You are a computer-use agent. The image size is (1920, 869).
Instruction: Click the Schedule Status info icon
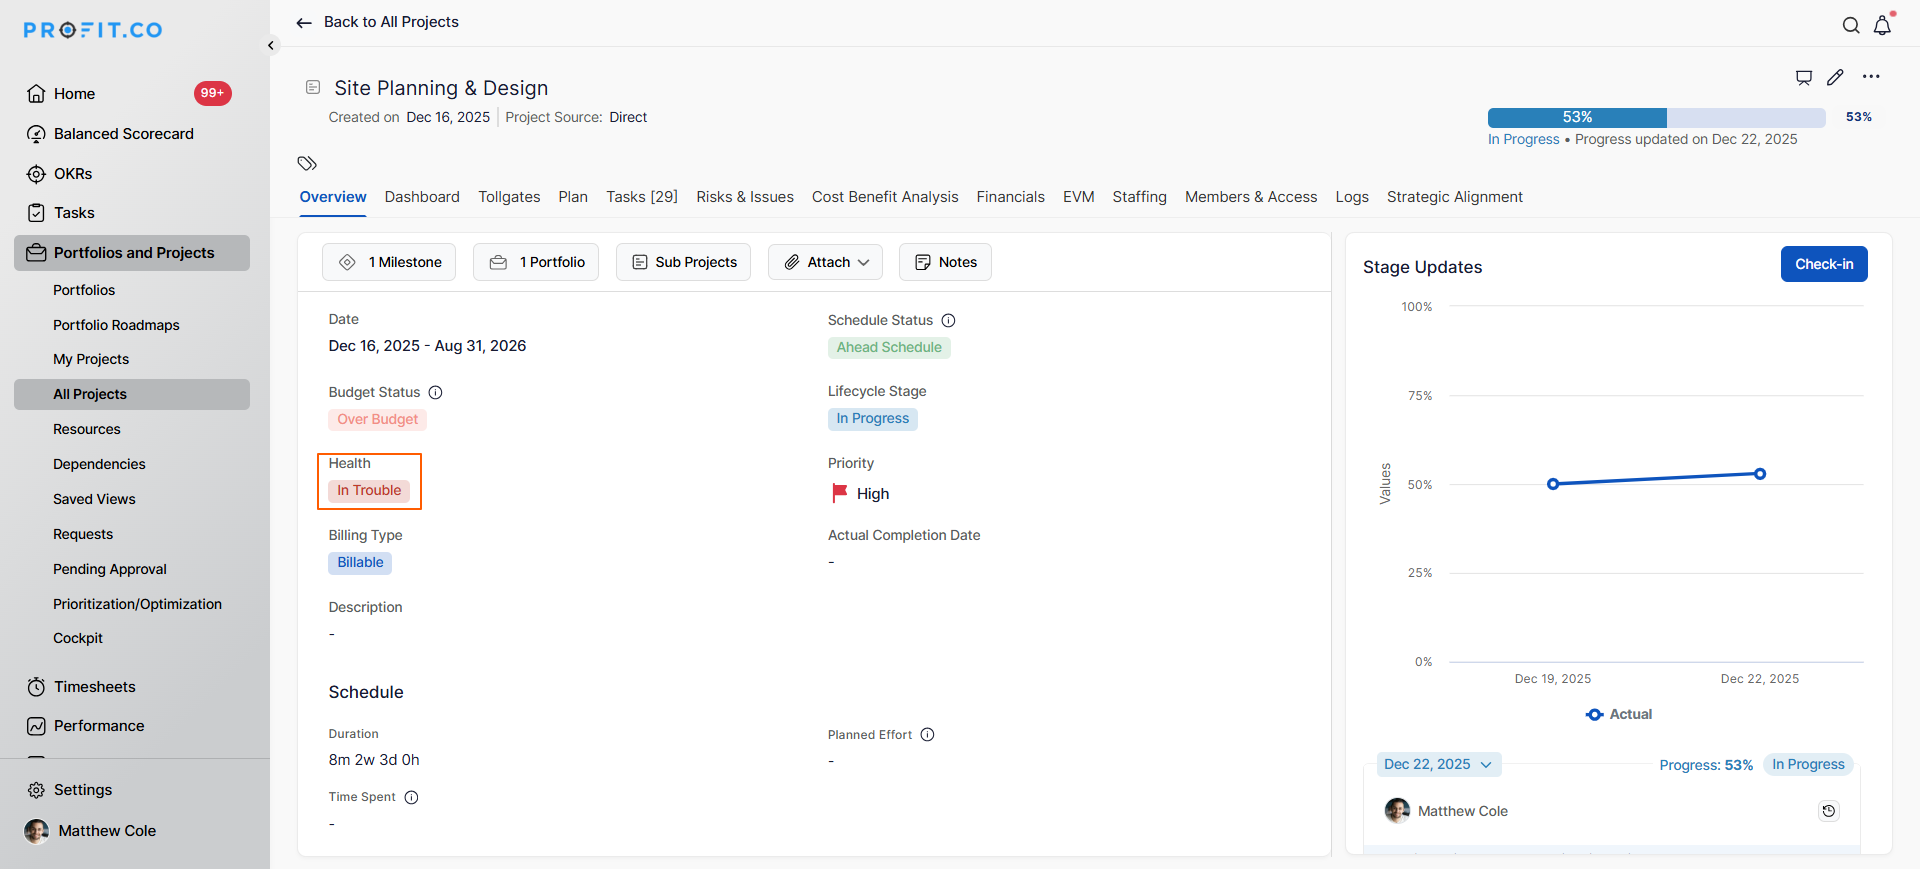[948, 321]
